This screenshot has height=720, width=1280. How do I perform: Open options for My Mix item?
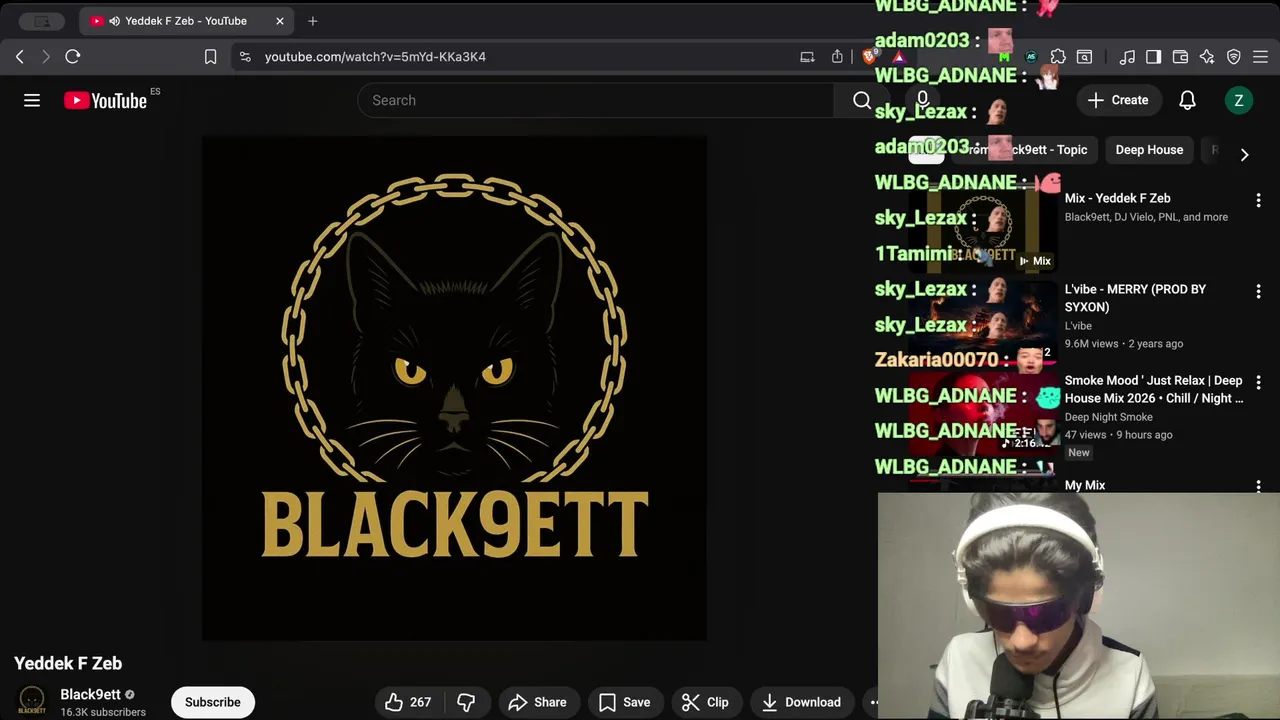tap(1258, 486)
